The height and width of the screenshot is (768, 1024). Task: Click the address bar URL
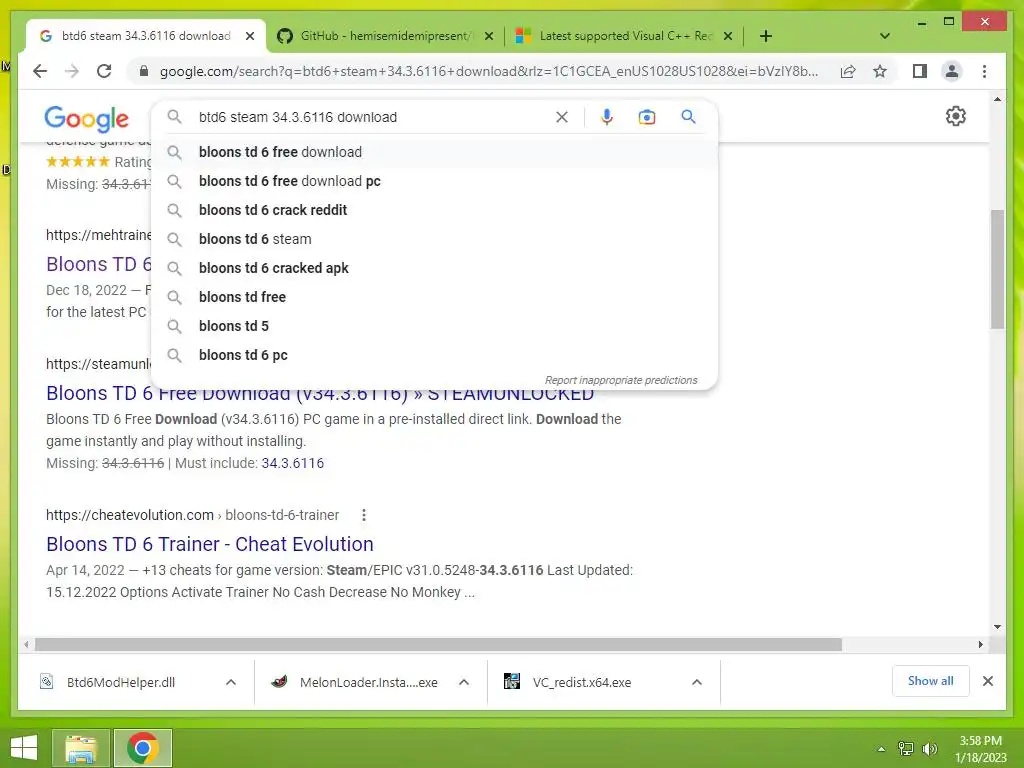pyautogui.click(x=488, y=71)
